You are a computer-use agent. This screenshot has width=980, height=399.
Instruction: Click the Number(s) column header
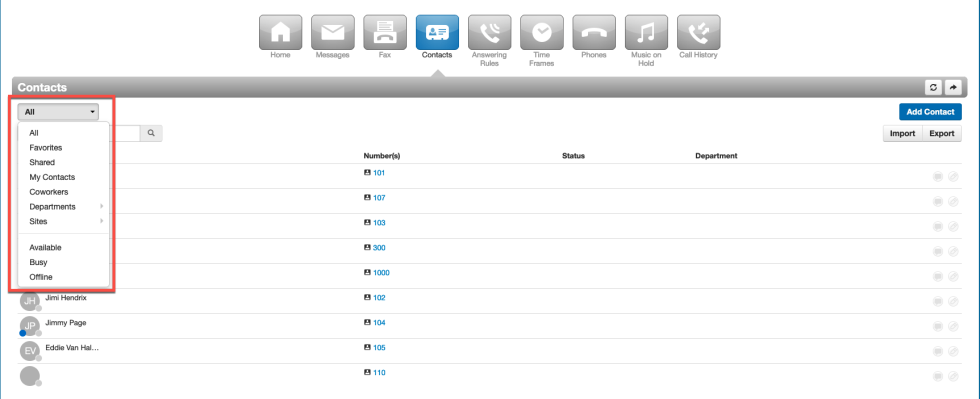click(381, 156)
